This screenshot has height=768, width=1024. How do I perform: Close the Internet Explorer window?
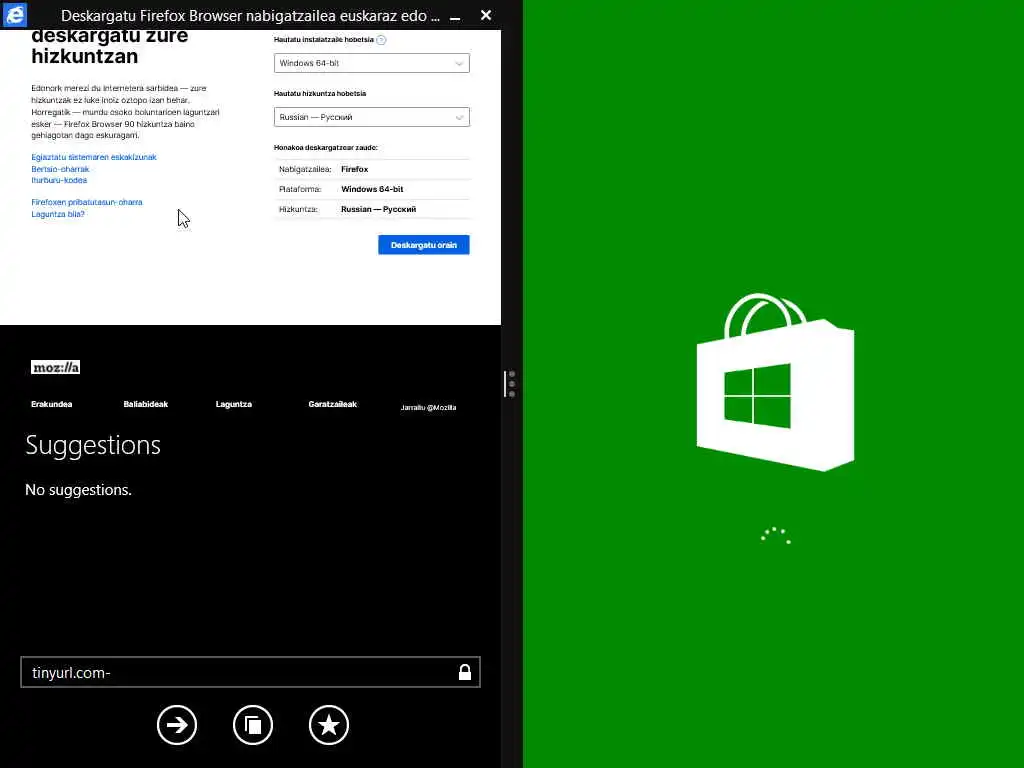point(486,15)
